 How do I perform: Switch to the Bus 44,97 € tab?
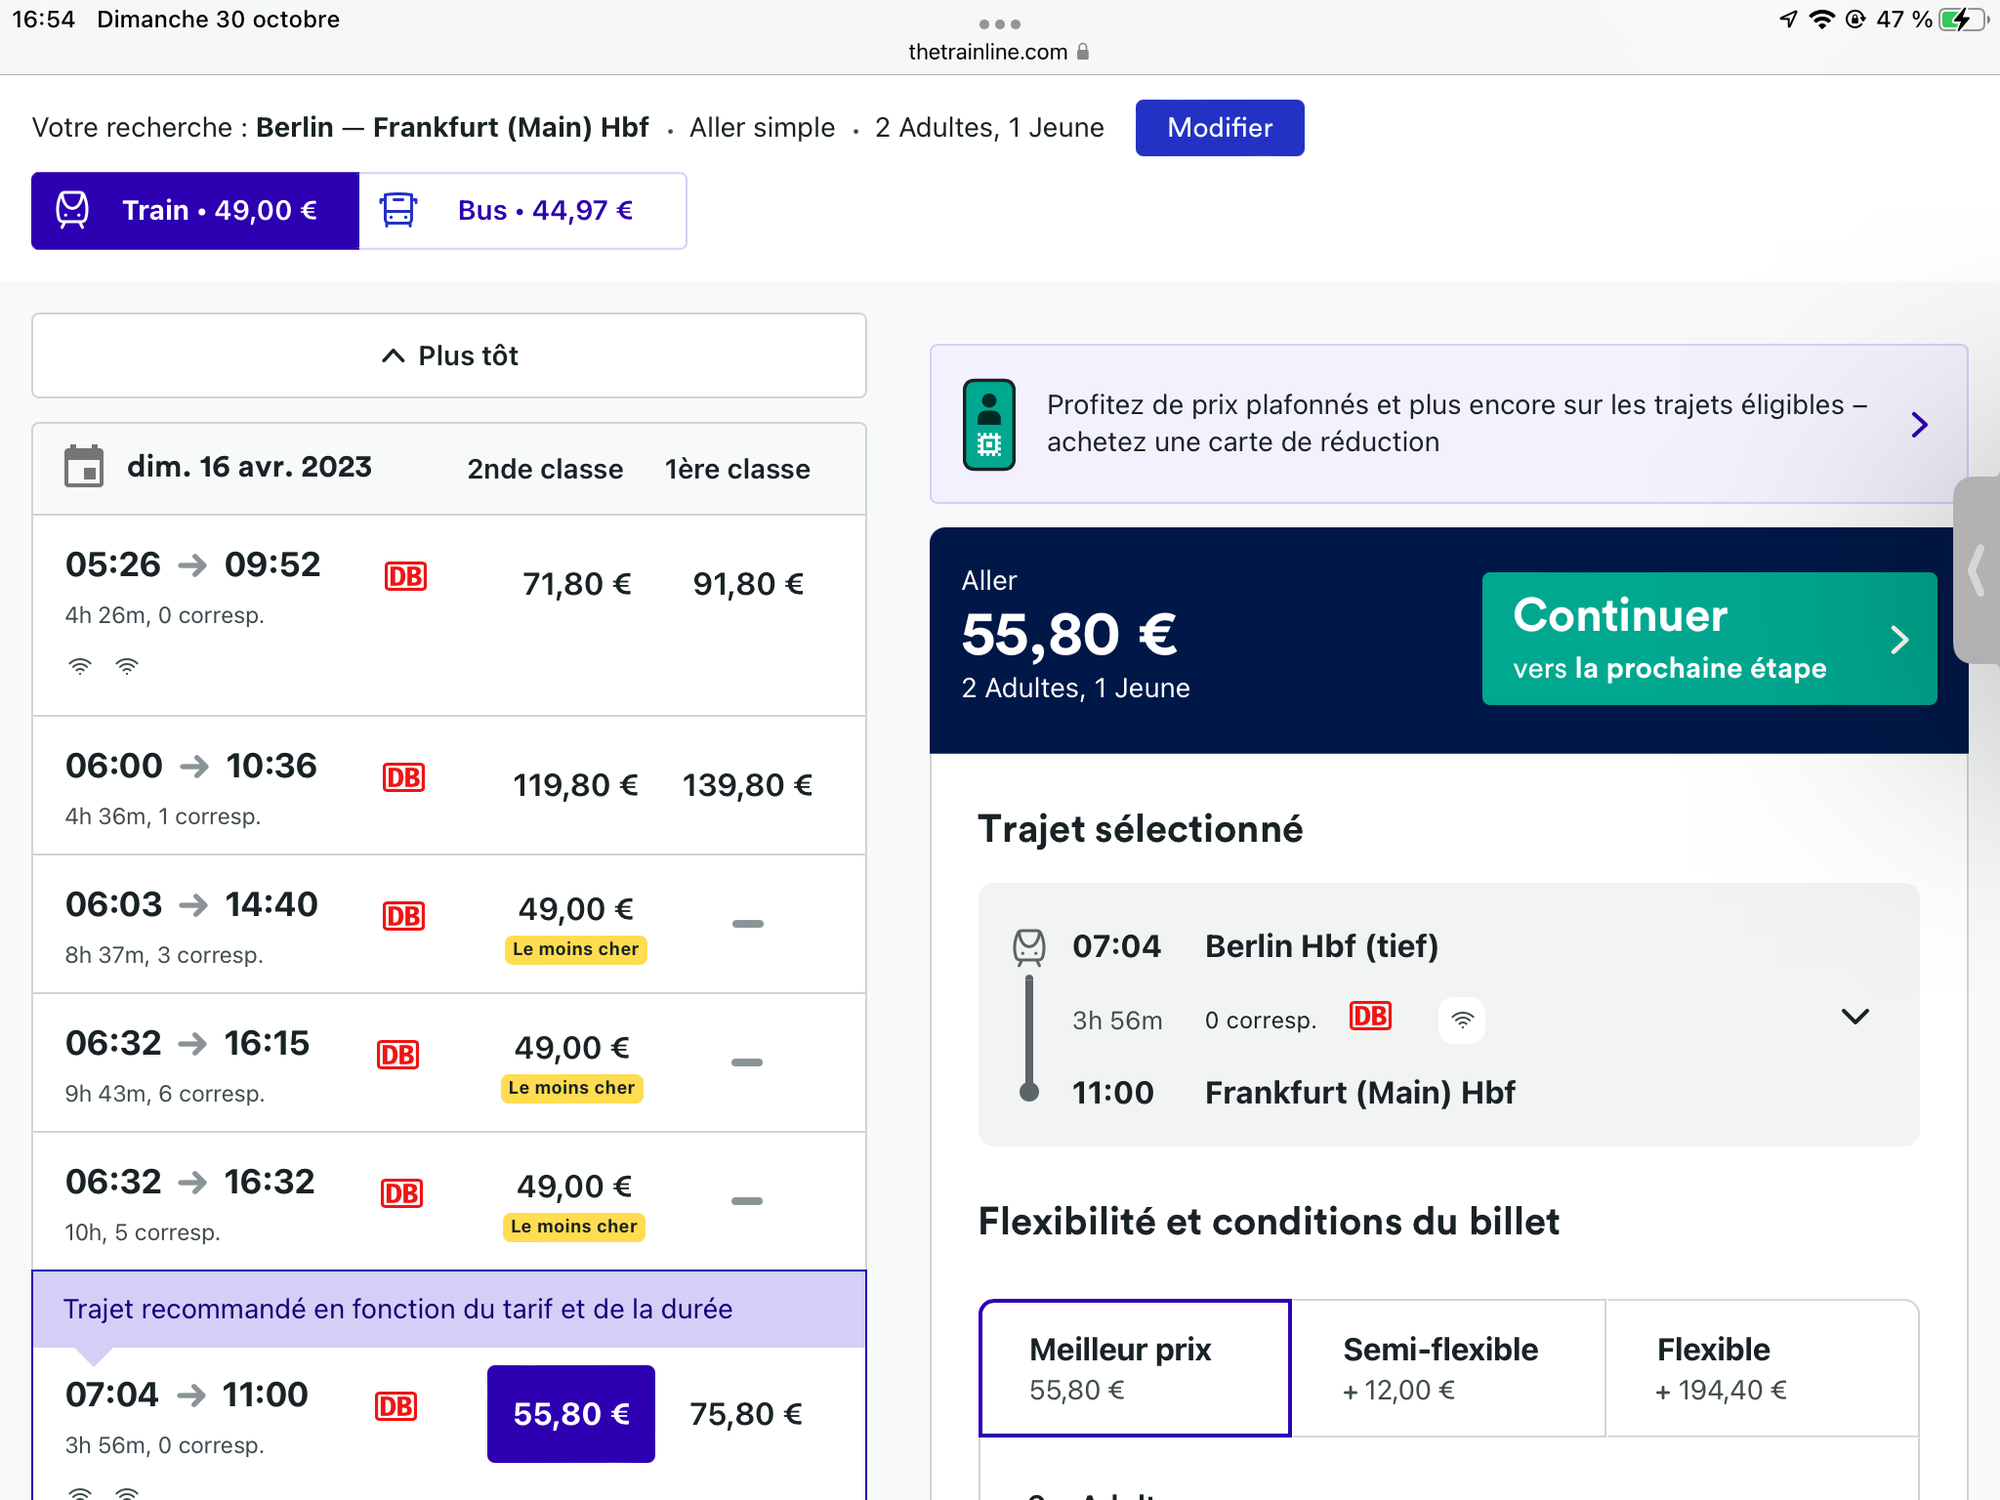point(523,210)
